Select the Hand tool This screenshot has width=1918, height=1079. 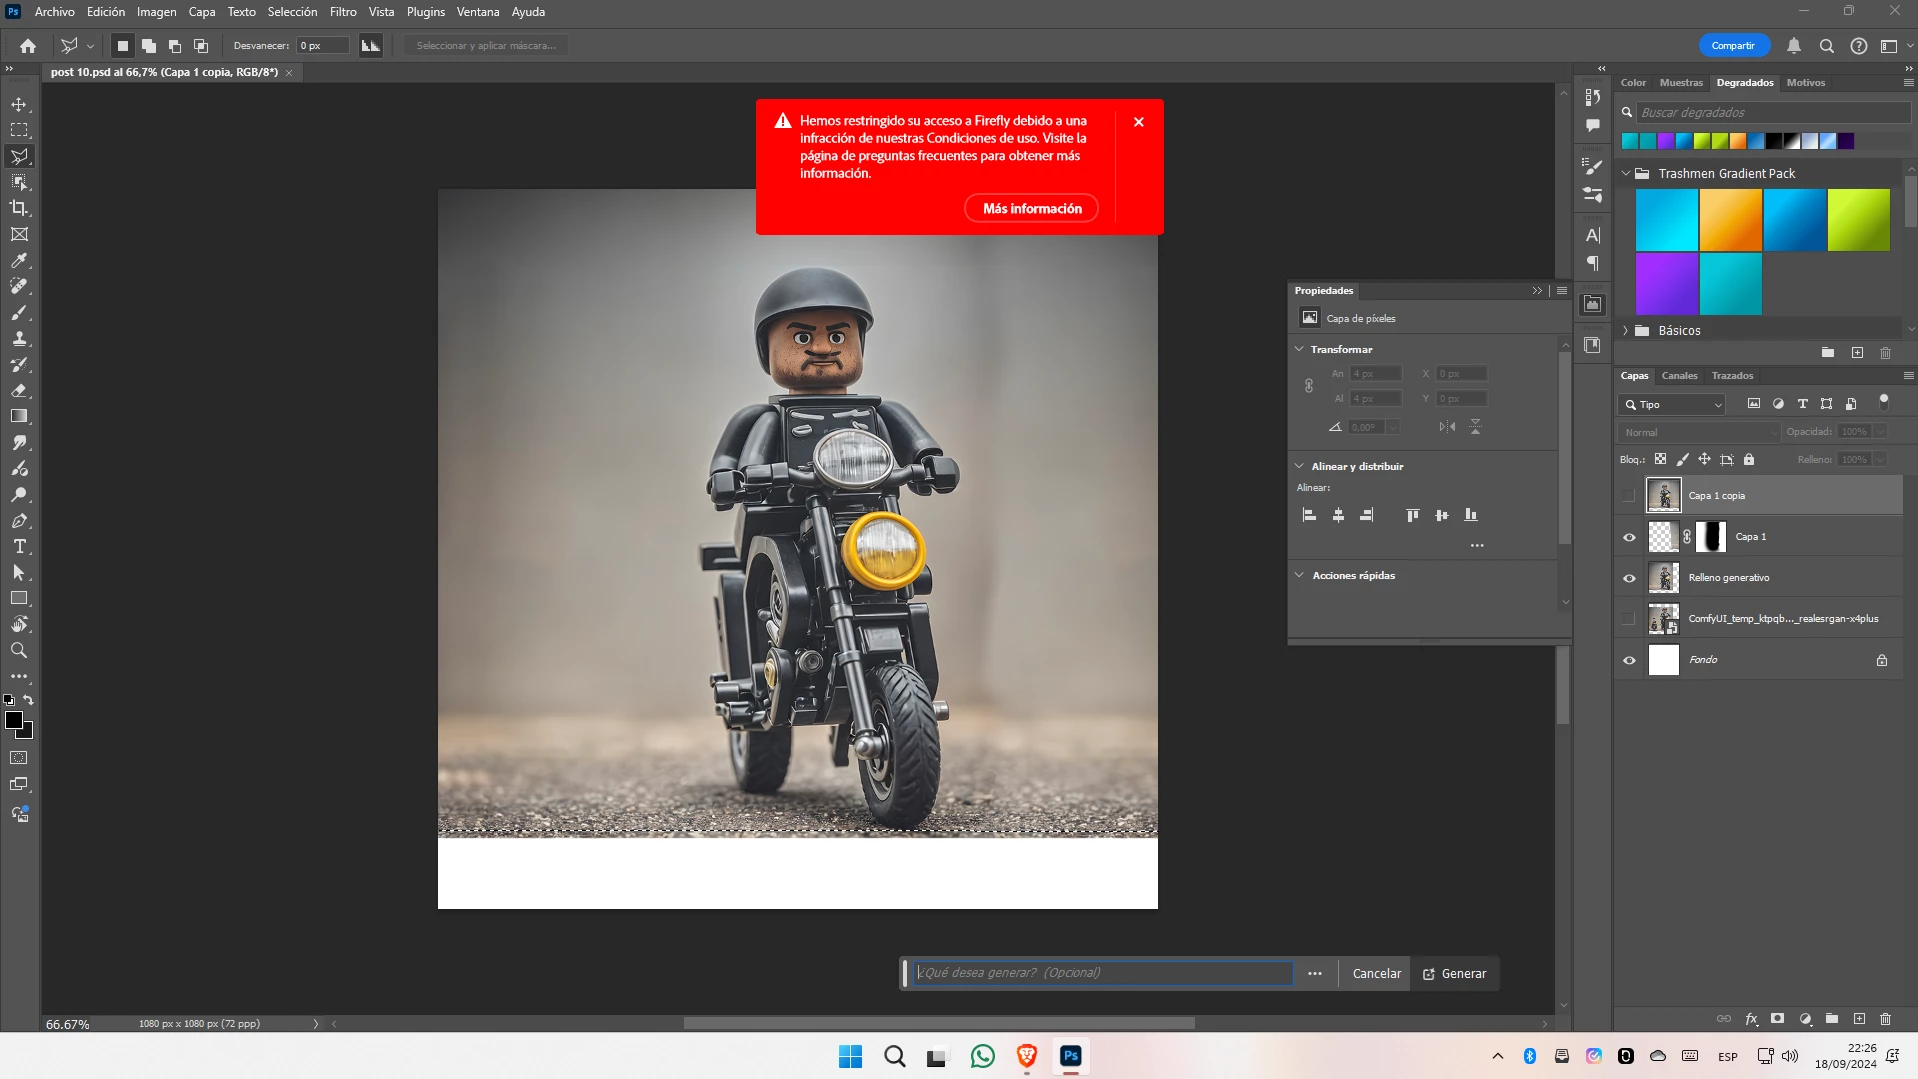(x=19, y=624)
